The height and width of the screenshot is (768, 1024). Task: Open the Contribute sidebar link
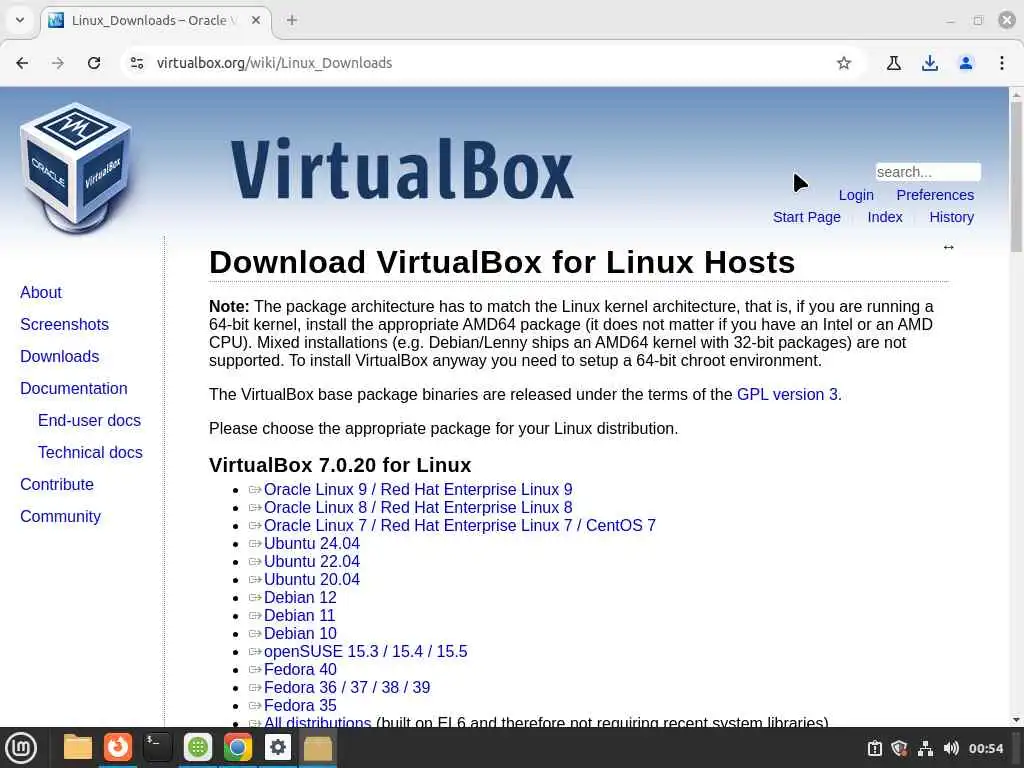pyautogui.click(x=57, y=485)
